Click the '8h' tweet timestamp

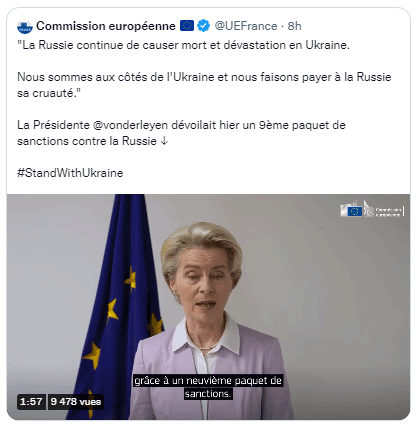tap(294, 26)
